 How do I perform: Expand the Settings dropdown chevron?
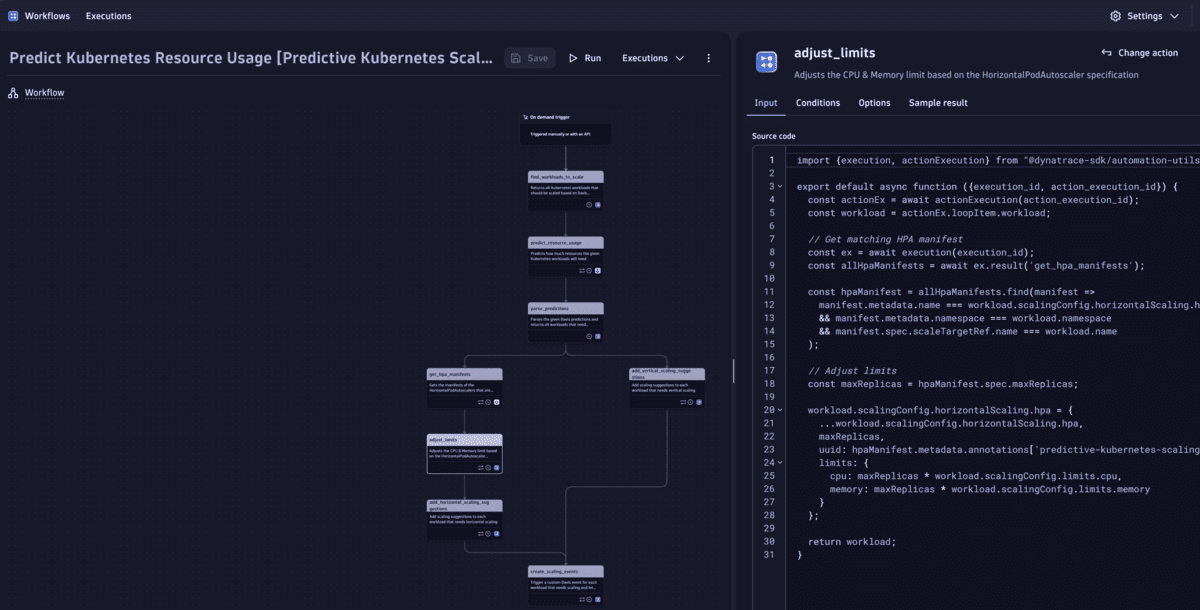point(1174,16)
